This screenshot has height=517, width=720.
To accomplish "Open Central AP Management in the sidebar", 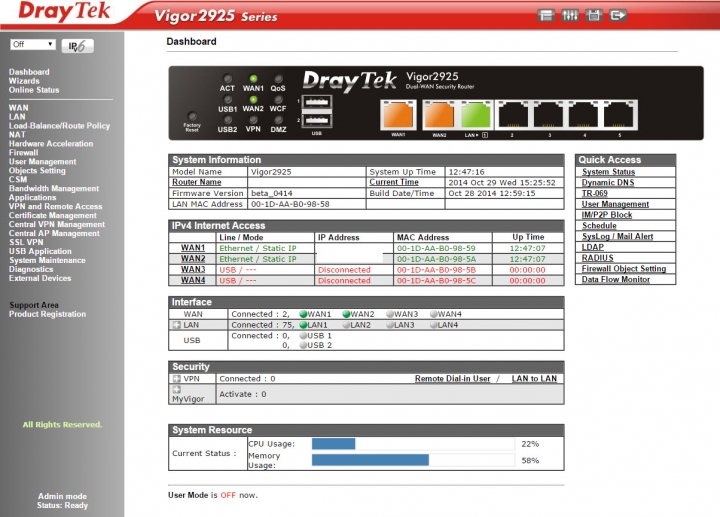I will point(54,233).
